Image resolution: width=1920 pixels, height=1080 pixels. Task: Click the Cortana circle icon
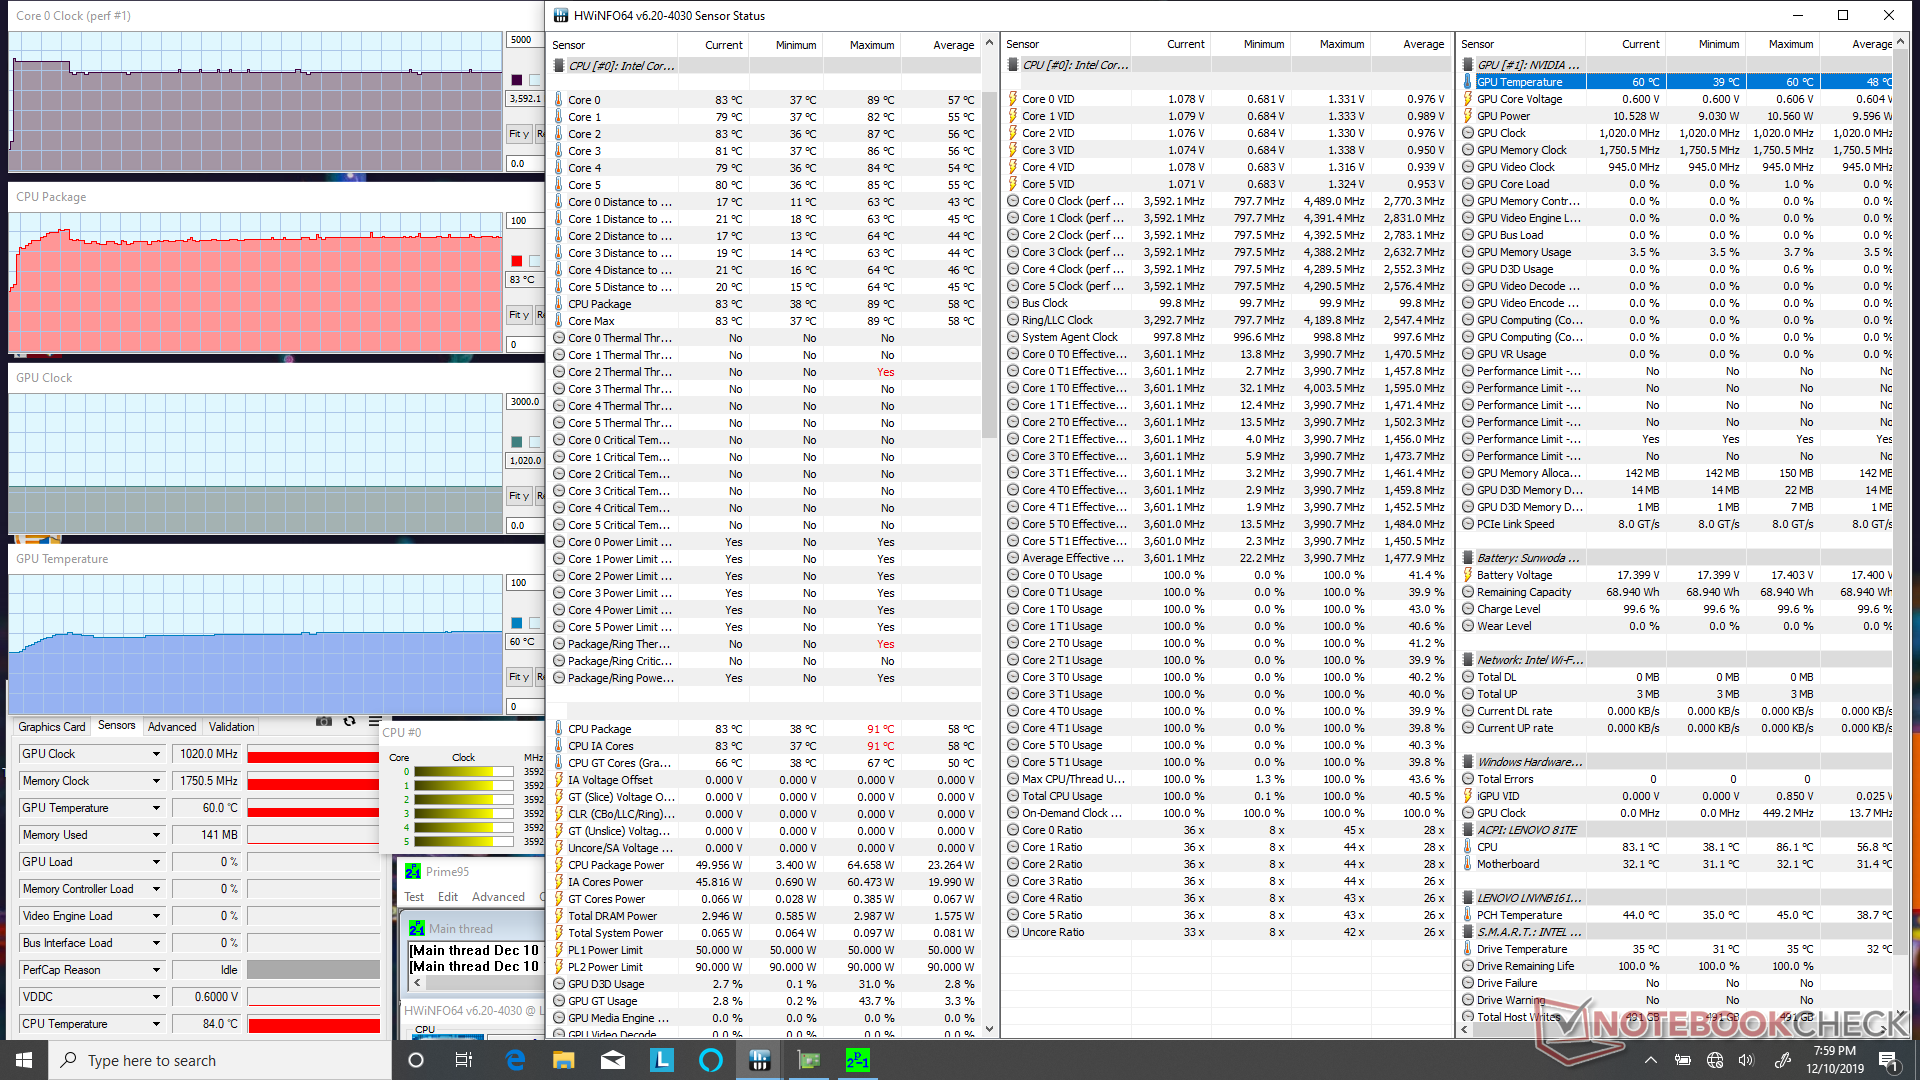(416, 1060)
